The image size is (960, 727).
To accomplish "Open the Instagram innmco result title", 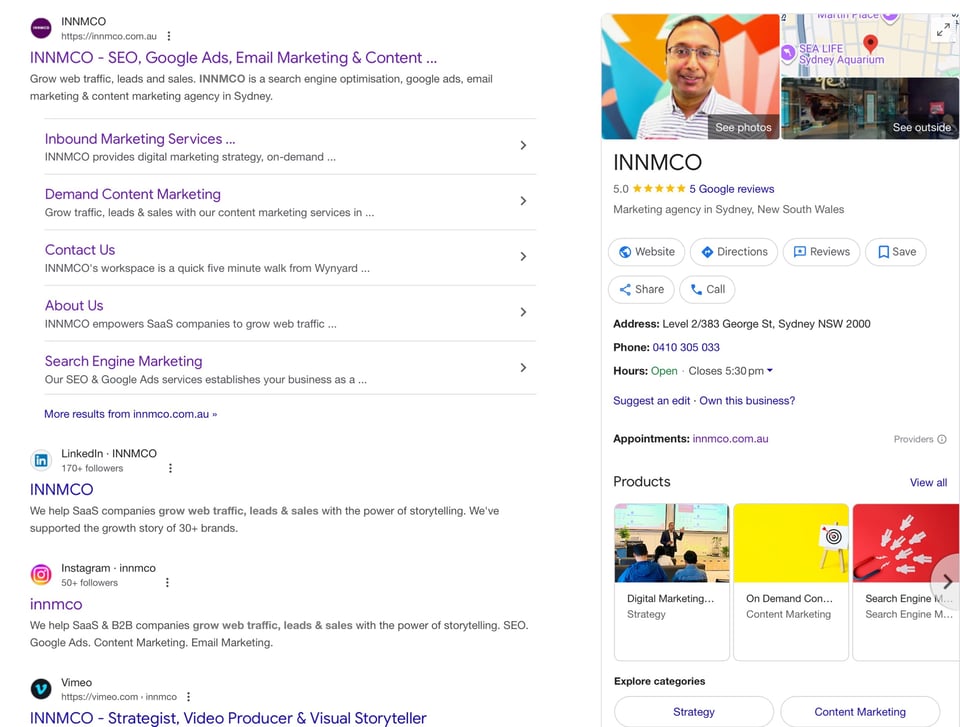I will (56, 604).
